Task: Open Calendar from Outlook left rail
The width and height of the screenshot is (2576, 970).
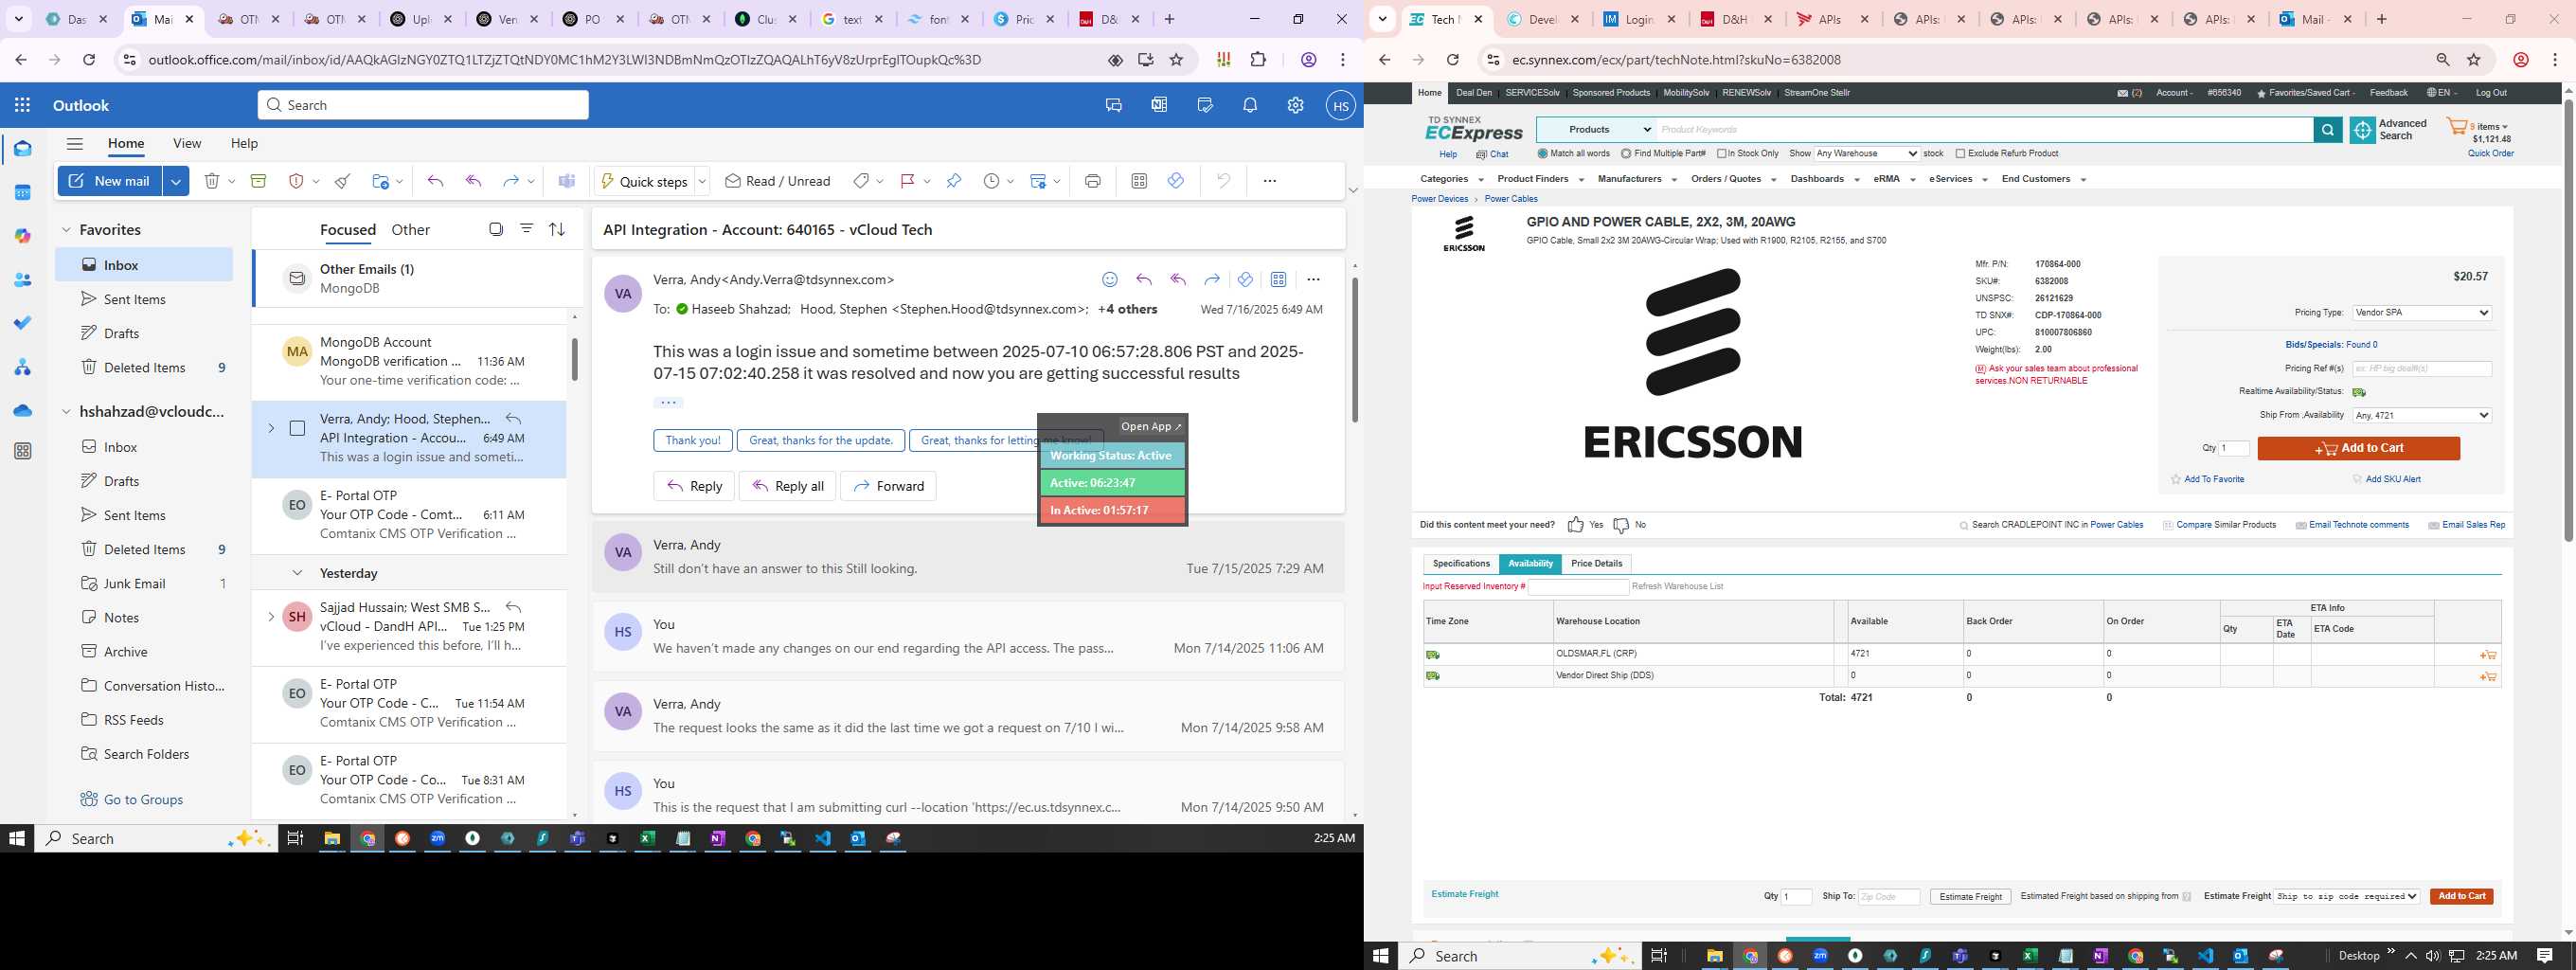Action: point(23,193)
